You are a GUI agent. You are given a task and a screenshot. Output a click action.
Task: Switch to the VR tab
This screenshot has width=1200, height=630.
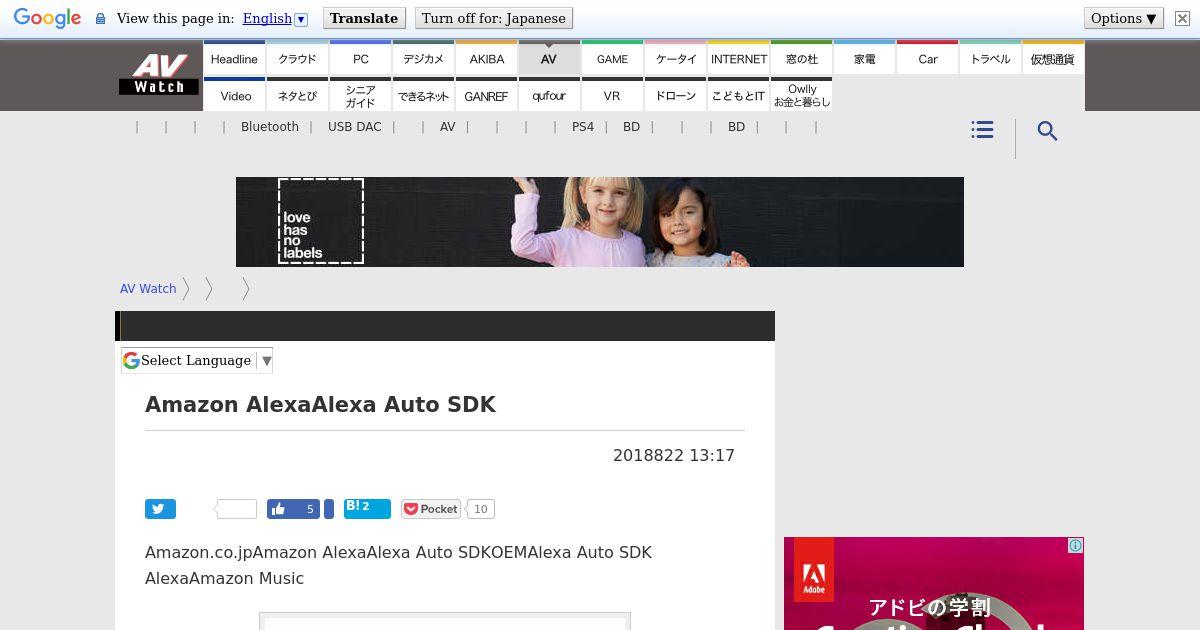pos(612,95)
